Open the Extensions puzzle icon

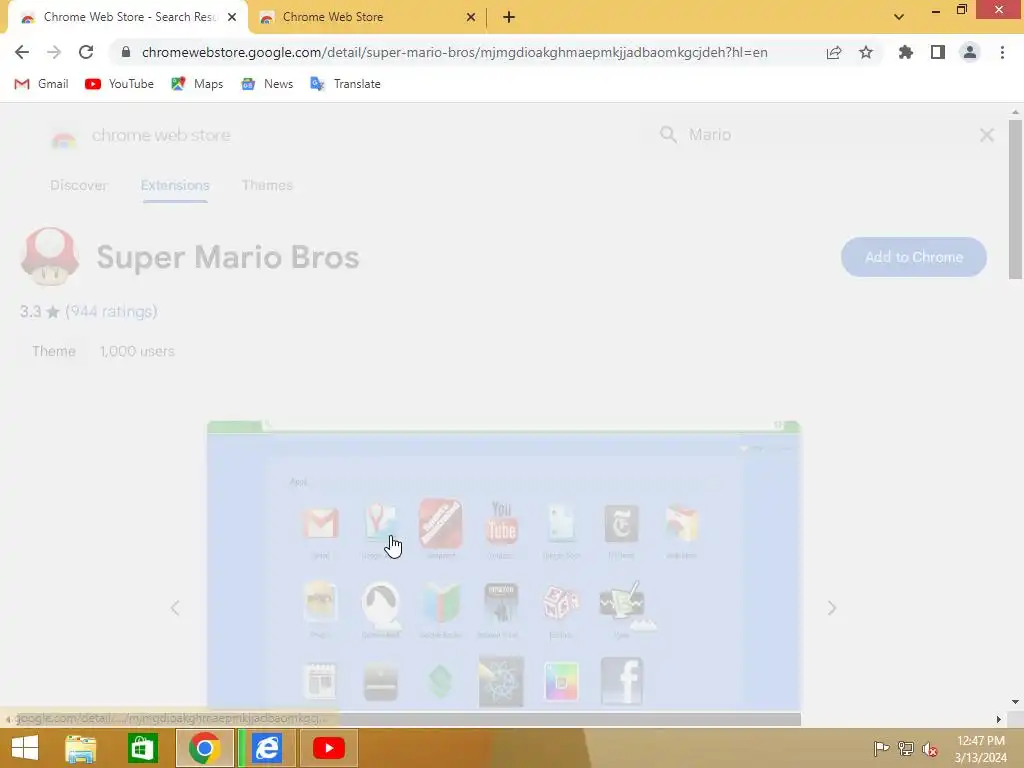pos(906,52)
